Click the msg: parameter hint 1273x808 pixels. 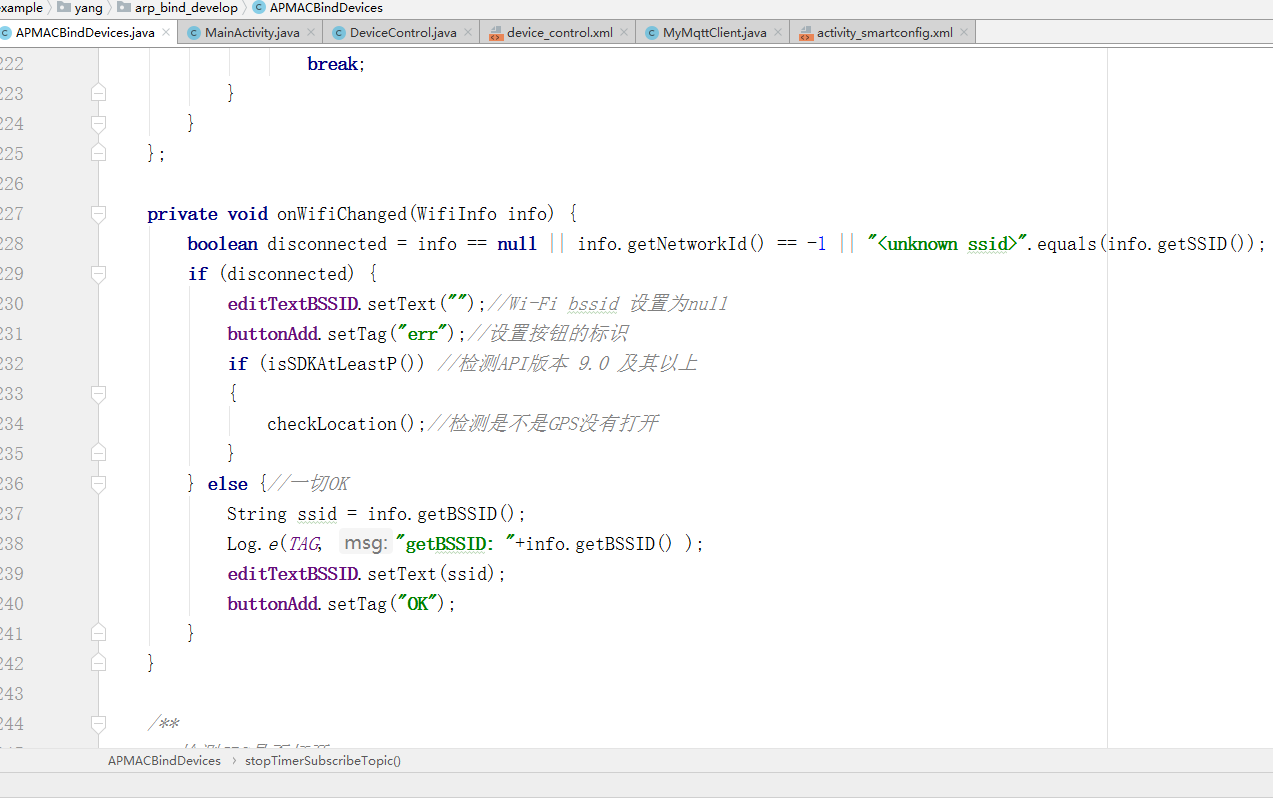coord(365,543)
